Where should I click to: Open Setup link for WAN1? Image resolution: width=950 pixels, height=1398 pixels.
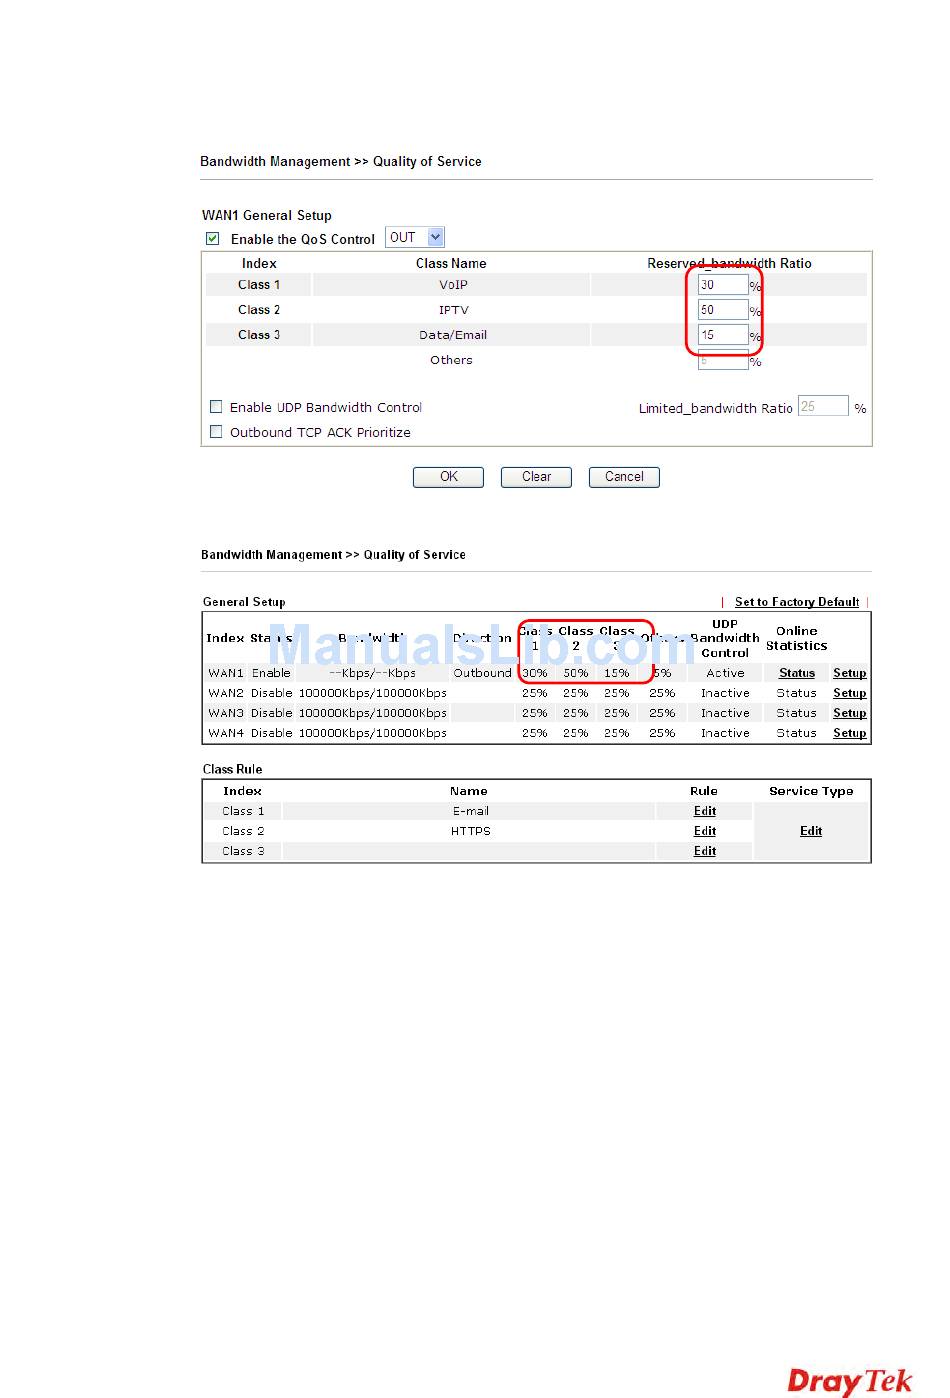tap(850, 673)
